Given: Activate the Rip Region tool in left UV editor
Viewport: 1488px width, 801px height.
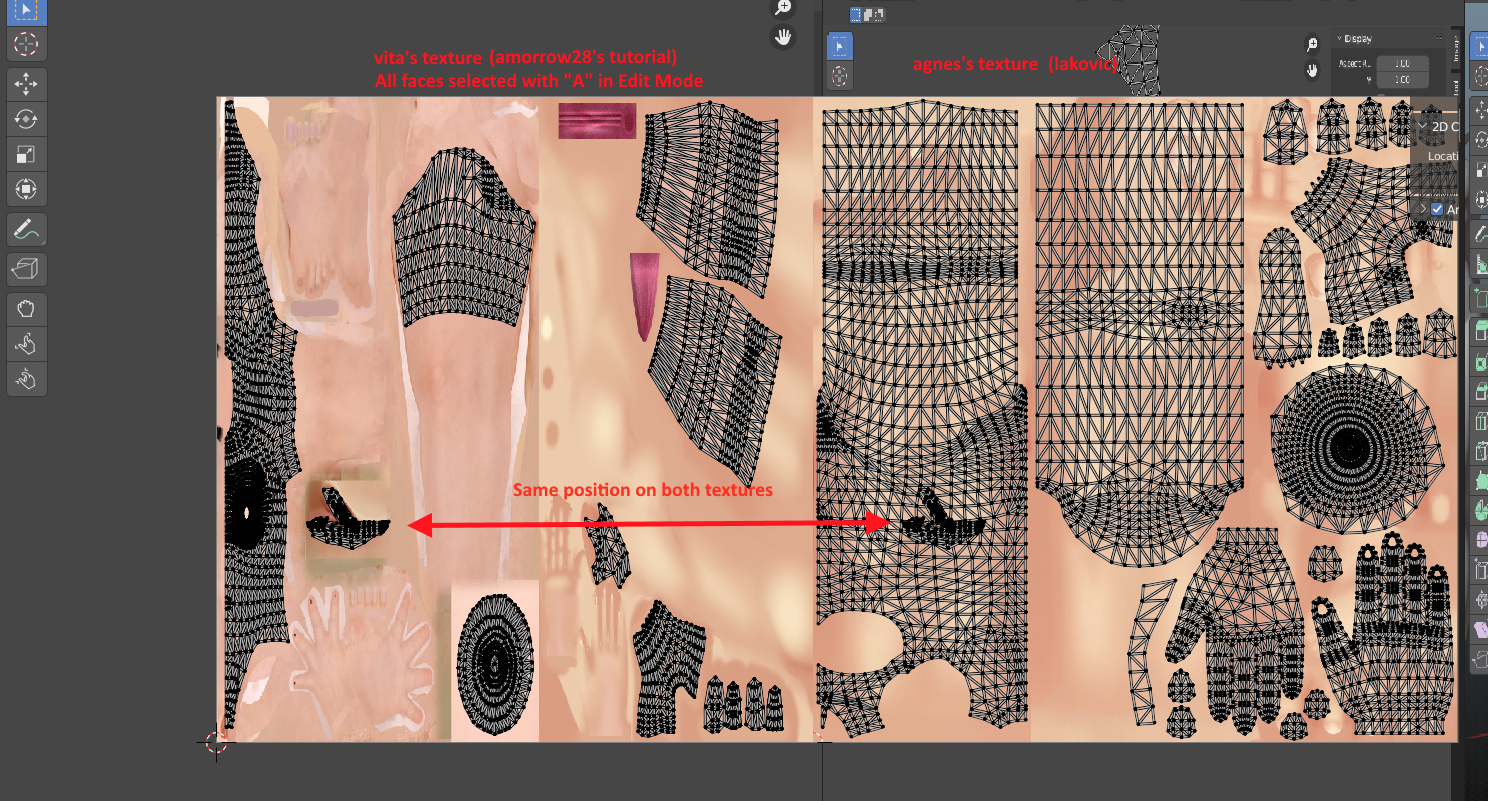Looking at the screenshot, I should pos(27,269).
